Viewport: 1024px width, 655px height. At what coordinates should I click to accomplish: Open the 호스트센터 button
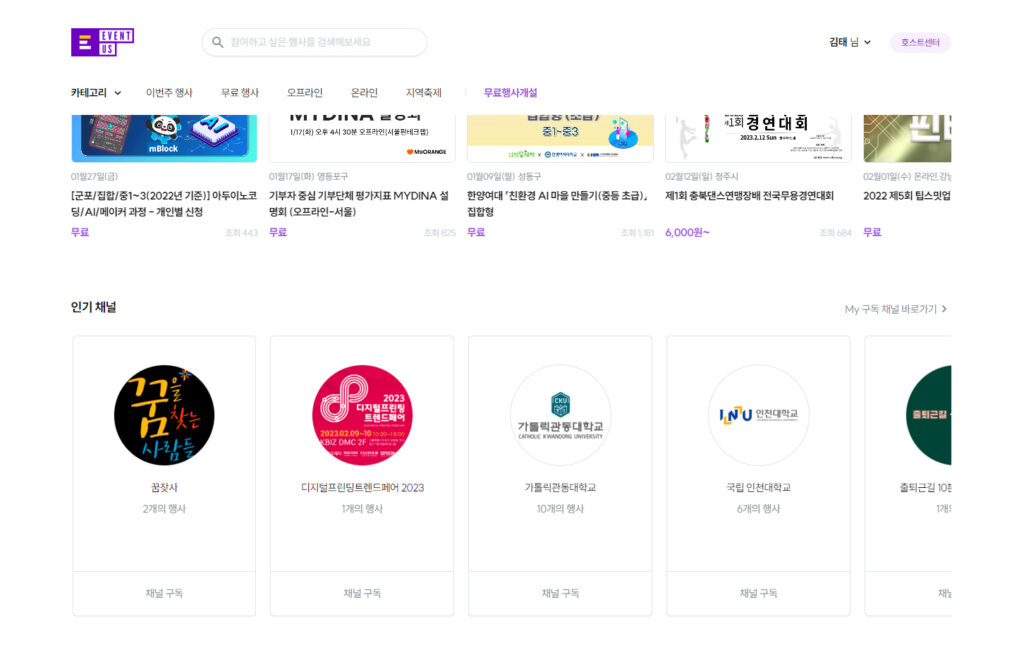tap(920, 42)
